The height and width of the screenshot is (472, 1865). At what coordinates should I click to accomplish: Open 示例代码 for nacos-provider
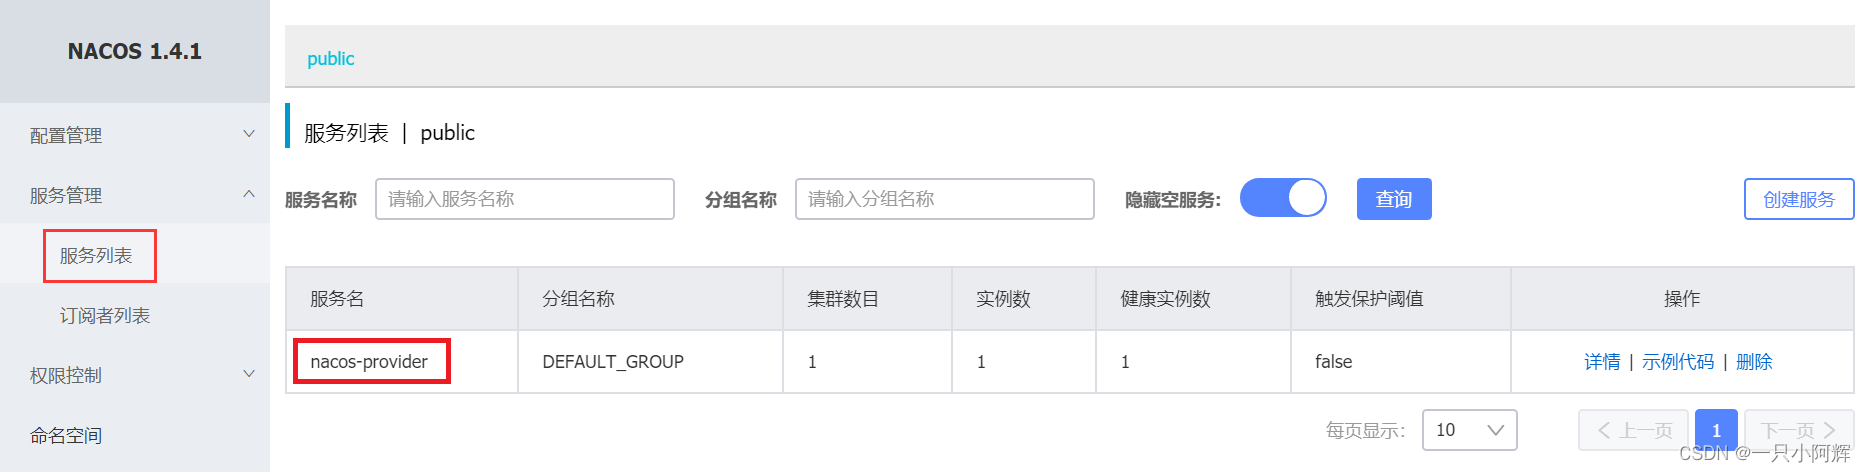[1678, 362]
